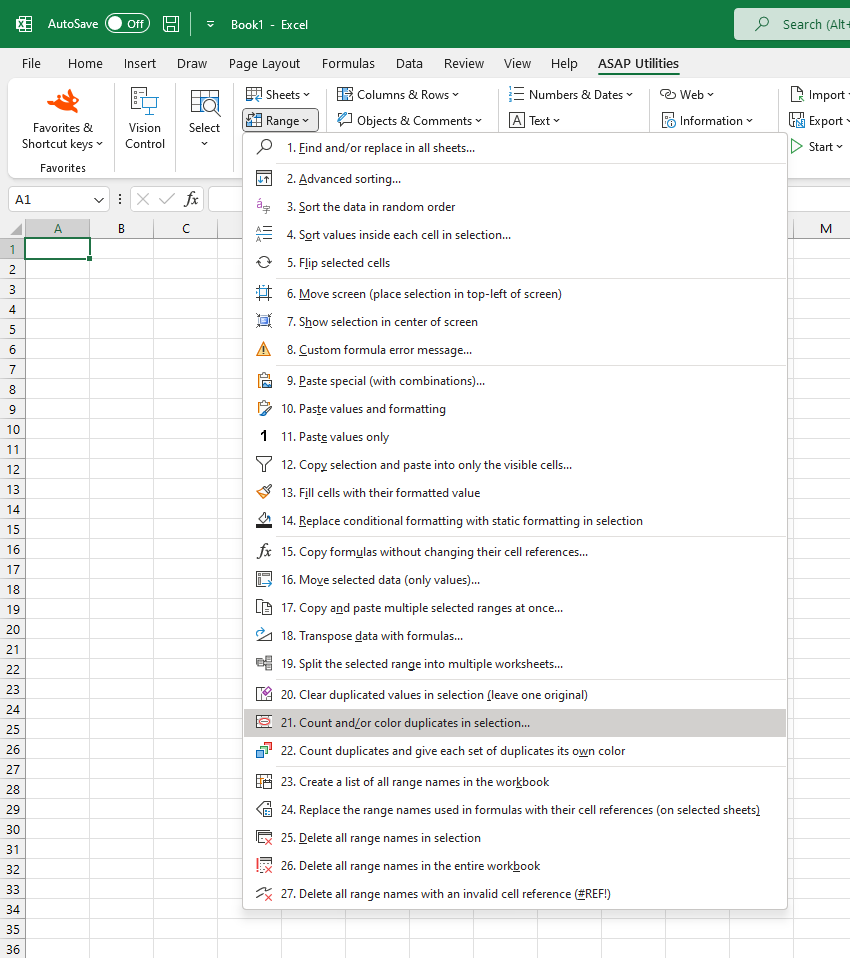Open the Export menu button
The height and width of the screenshot is (958, 850).
[x=819, y=120]
